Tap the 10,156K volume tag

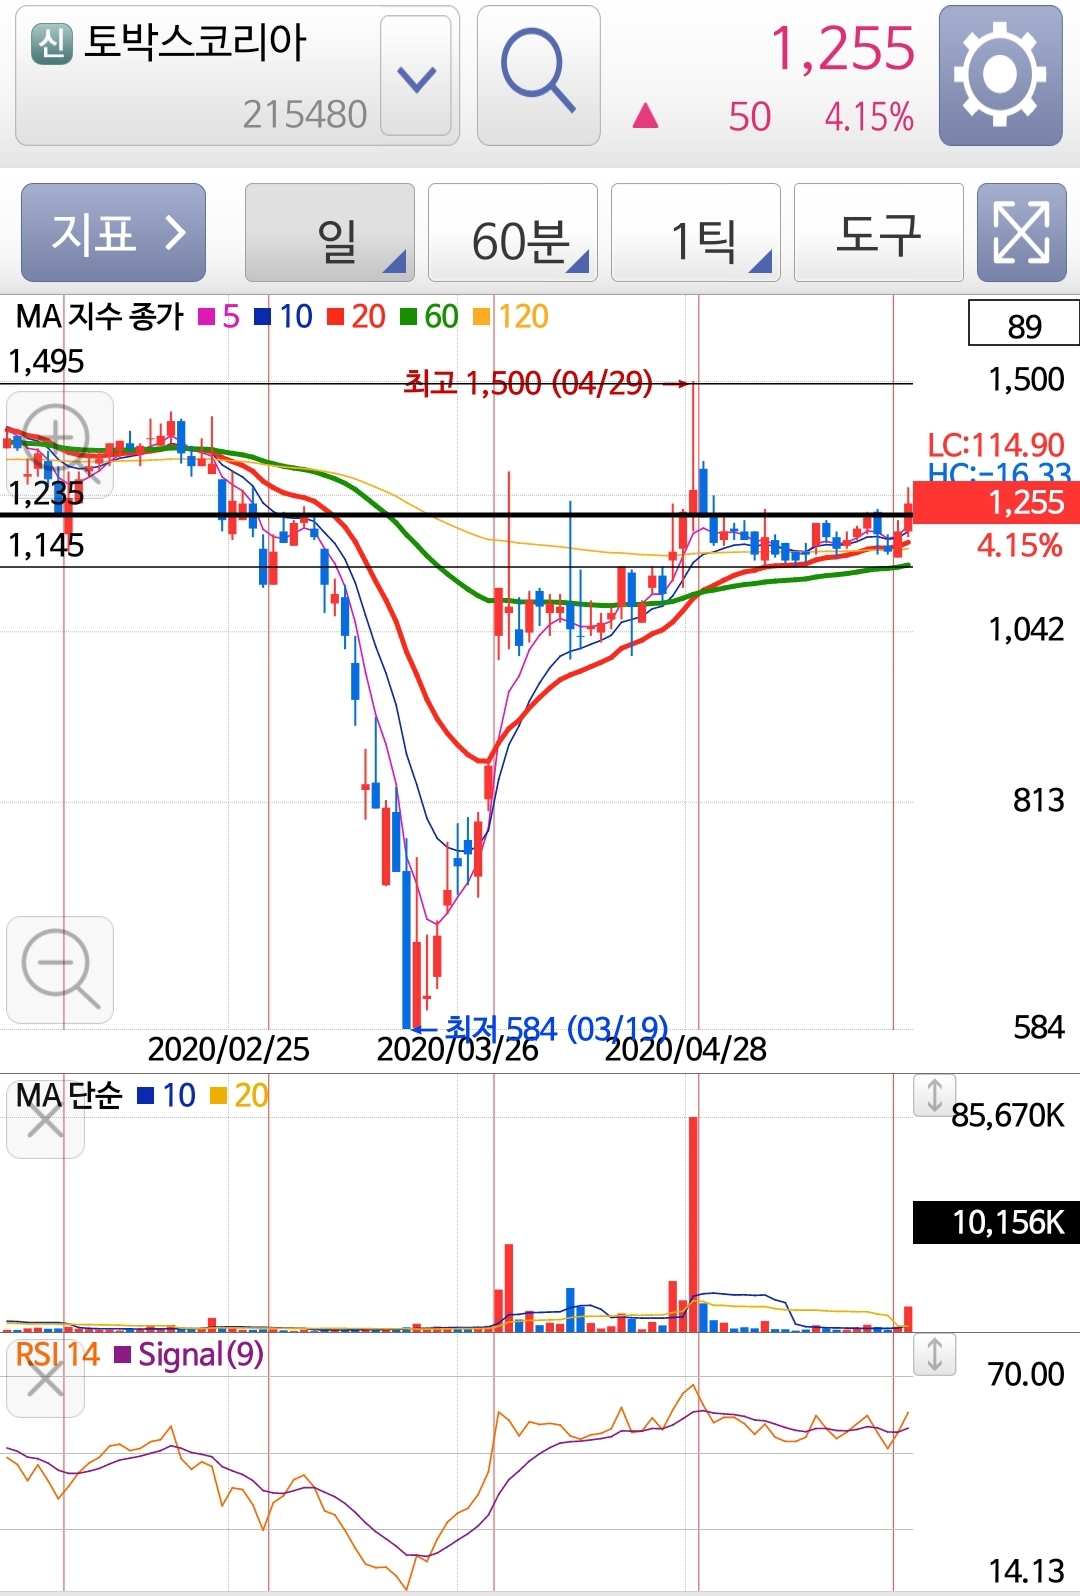(996, 1222)
